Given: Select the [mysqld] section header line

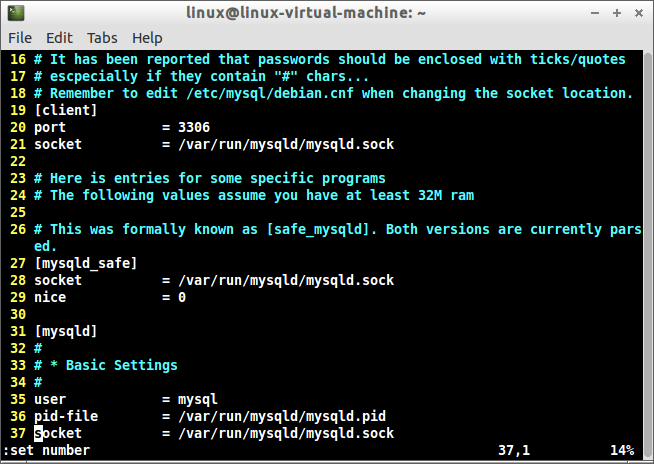Looking at the screenshot, I should 66,331.
